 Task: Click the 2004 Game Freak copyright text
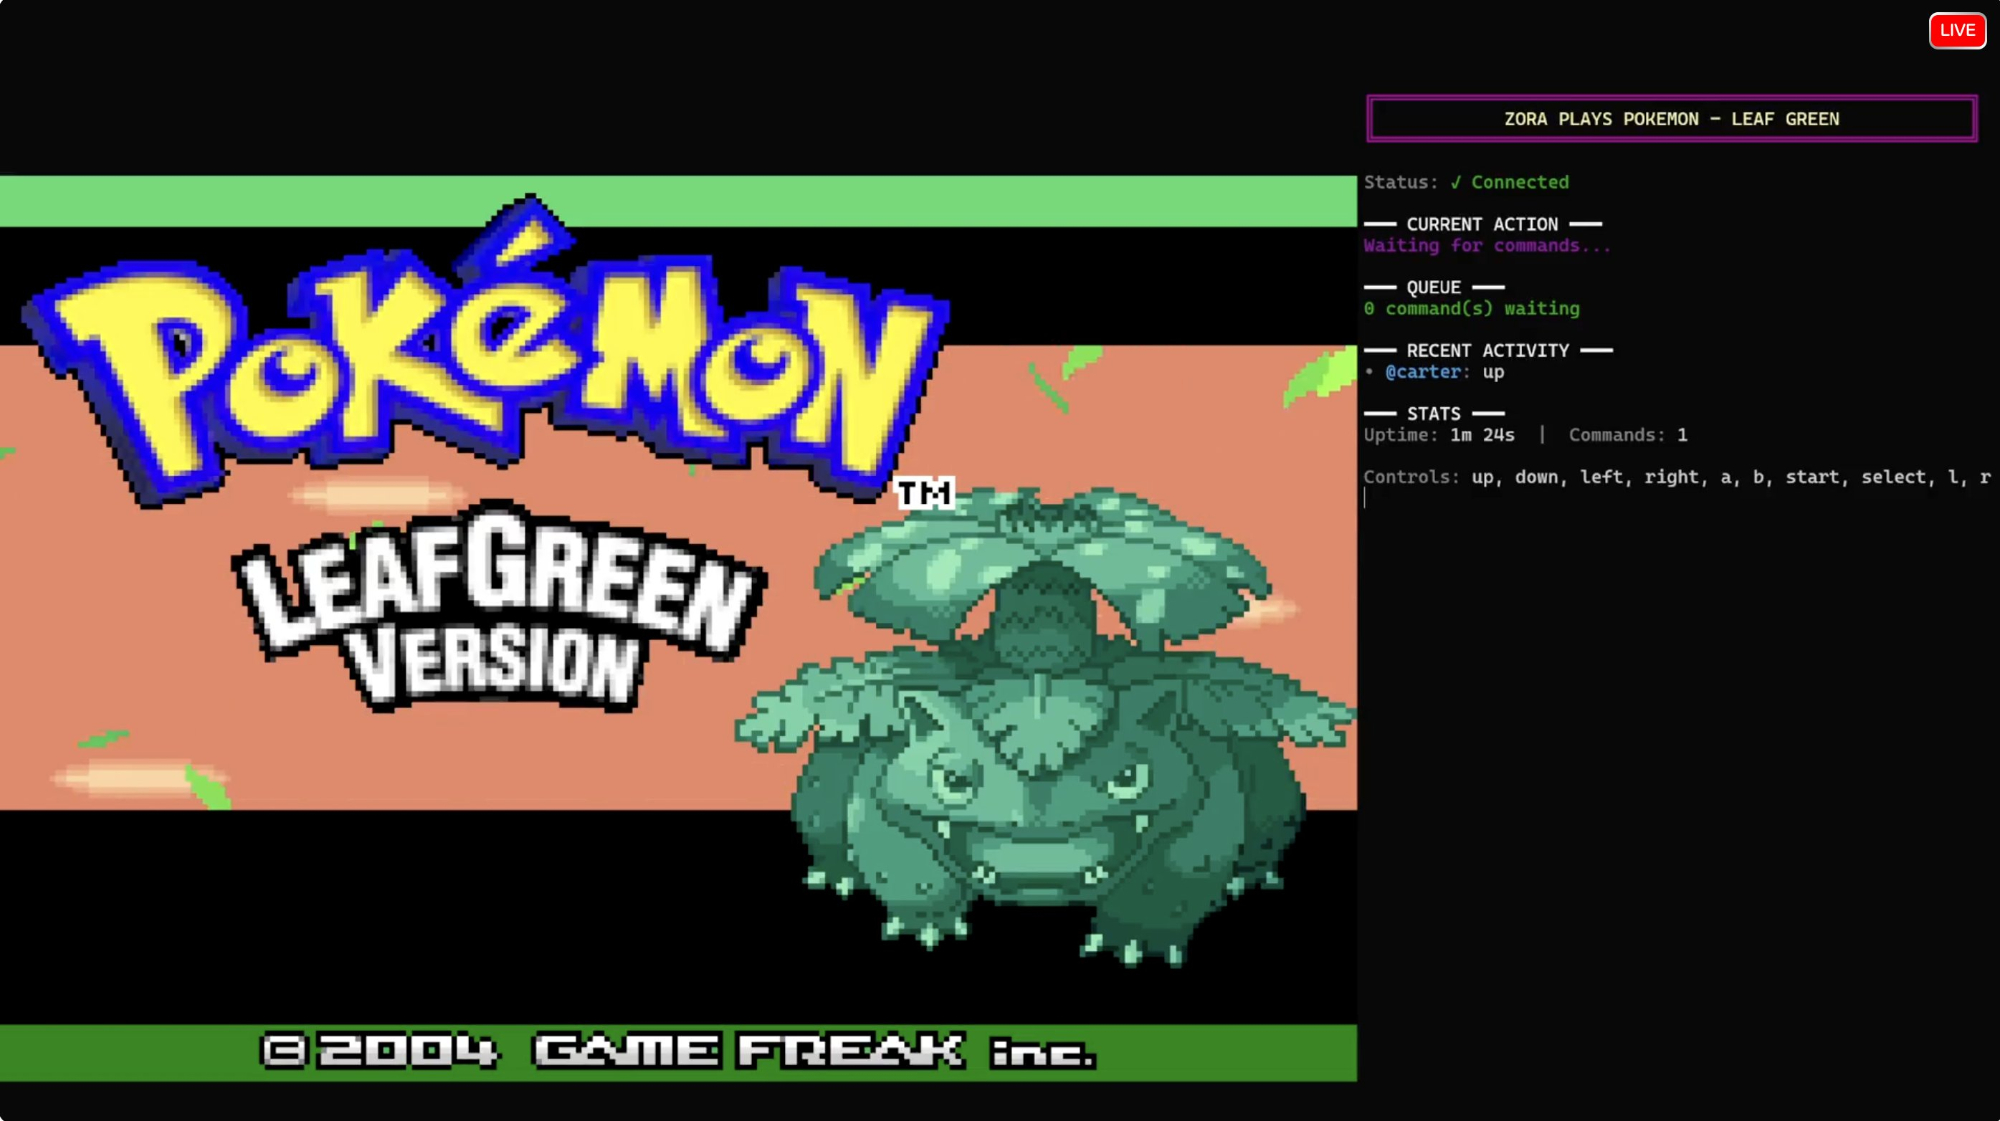[x=678, y=1051]
